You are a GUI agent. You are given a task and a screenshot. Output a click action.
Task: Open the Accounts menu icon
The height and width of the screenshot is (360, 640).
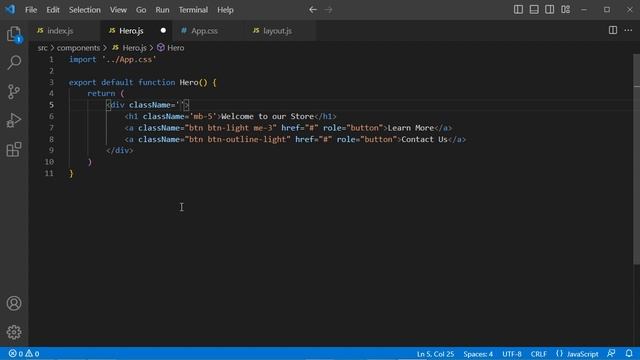(14, 303)
